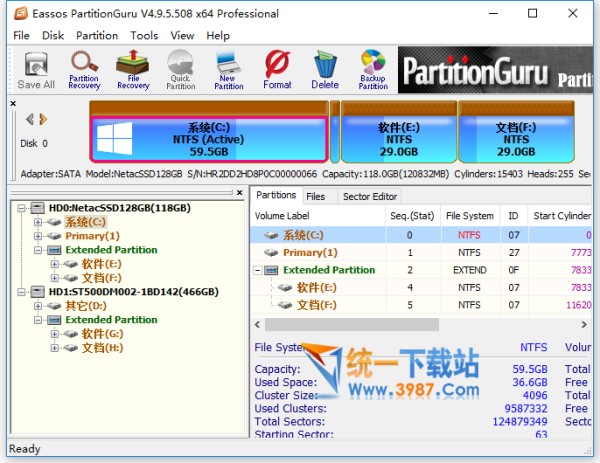Viewport: 600px width, 463px height.
Task: Expand the 文档(H:) tree node
Action: point(54,348)
